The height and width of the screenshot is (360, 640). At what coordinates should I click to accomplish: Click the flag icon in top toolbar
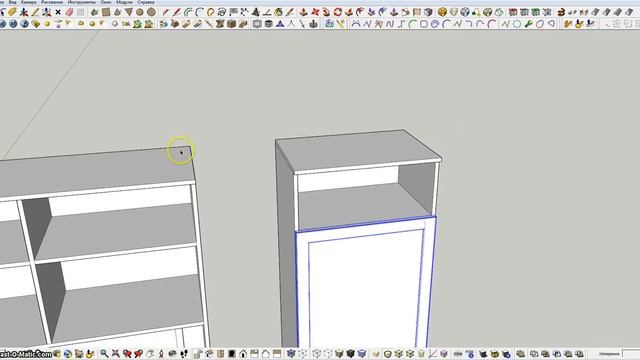(233, 12)
